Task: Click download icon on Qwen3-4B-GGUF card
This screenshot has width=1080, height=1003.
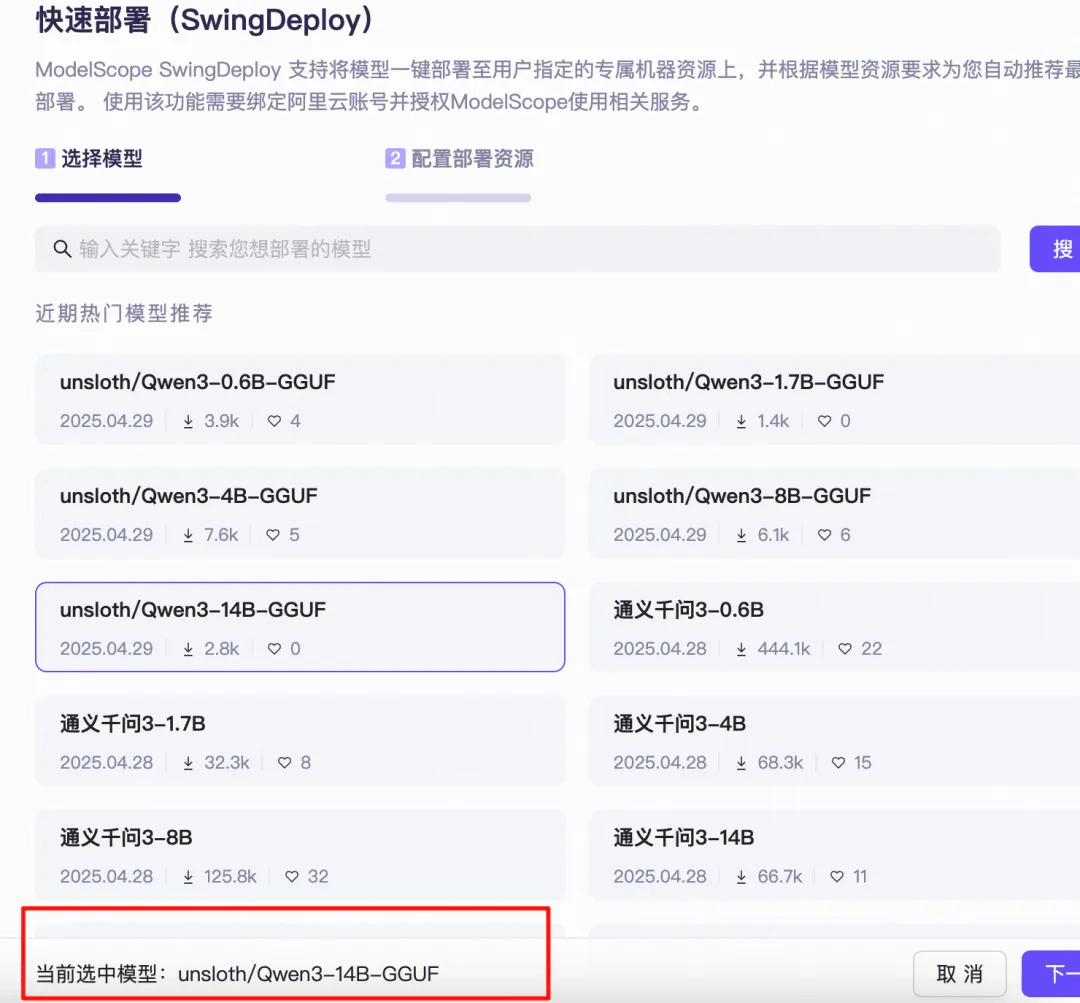Action: pos(188,535)
